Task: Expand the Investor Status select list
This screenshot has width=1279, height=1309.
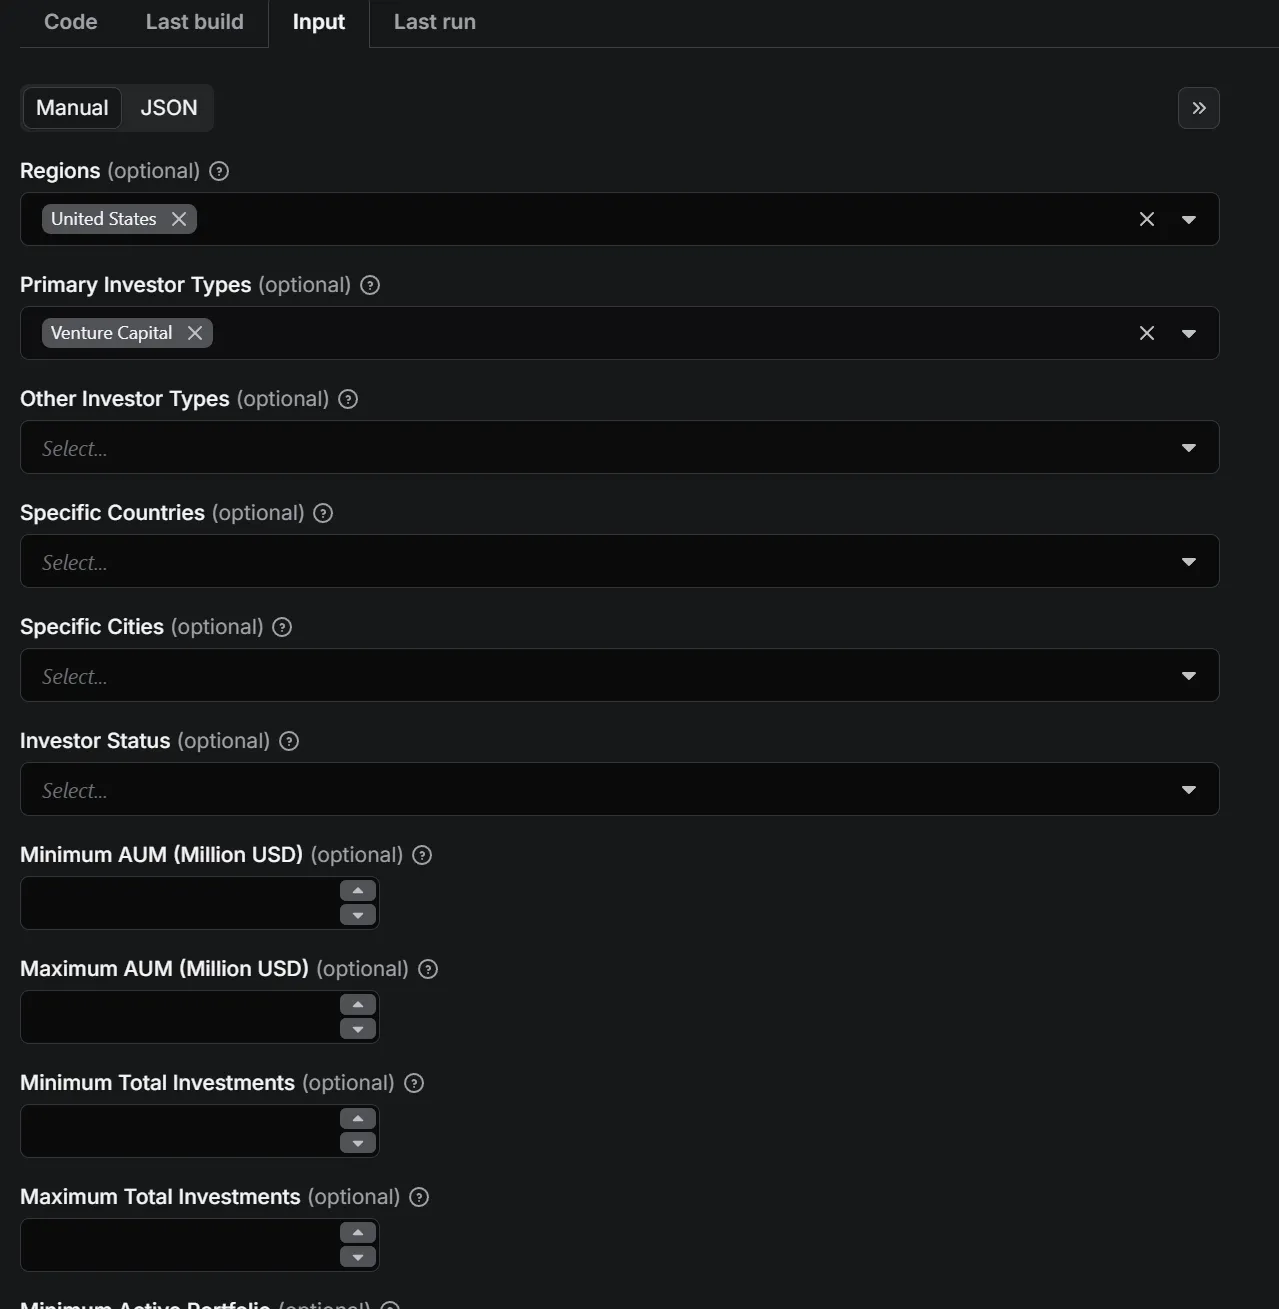Action: point(1188,789)
